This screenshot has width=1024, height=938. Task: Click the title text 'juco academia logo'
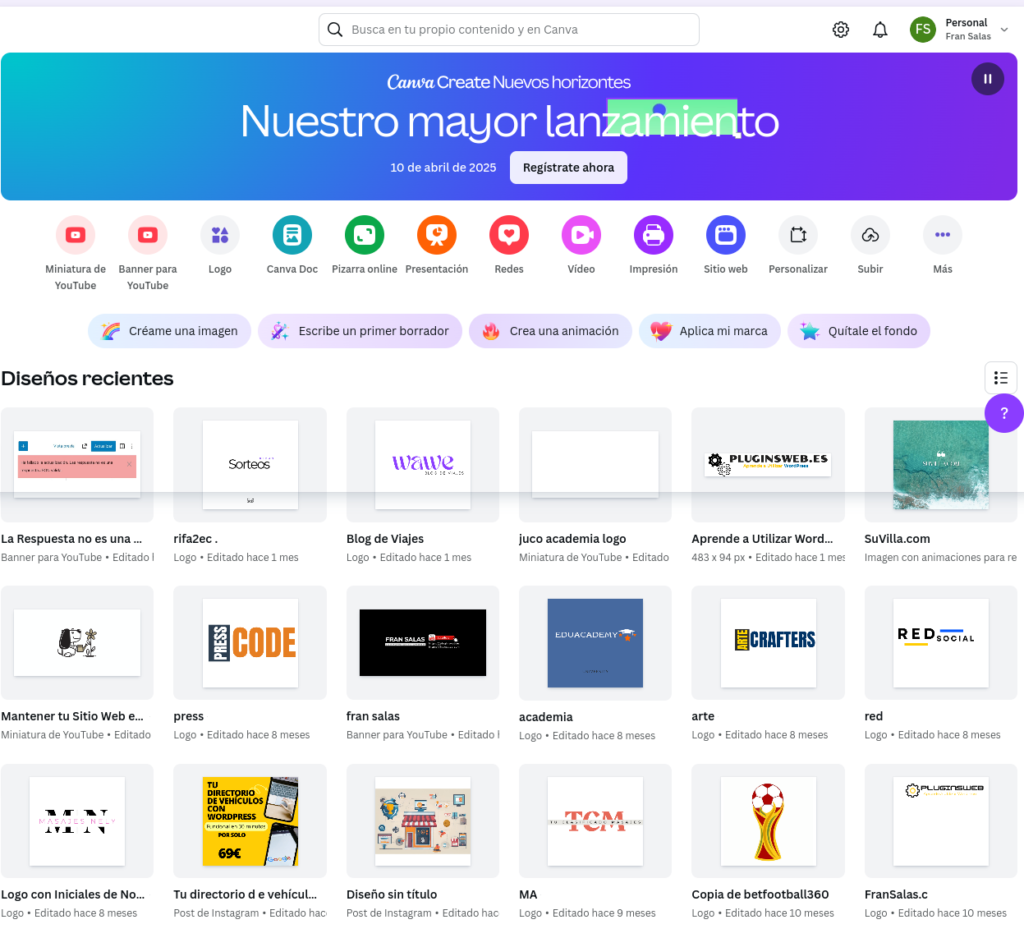tap(572, 539)
